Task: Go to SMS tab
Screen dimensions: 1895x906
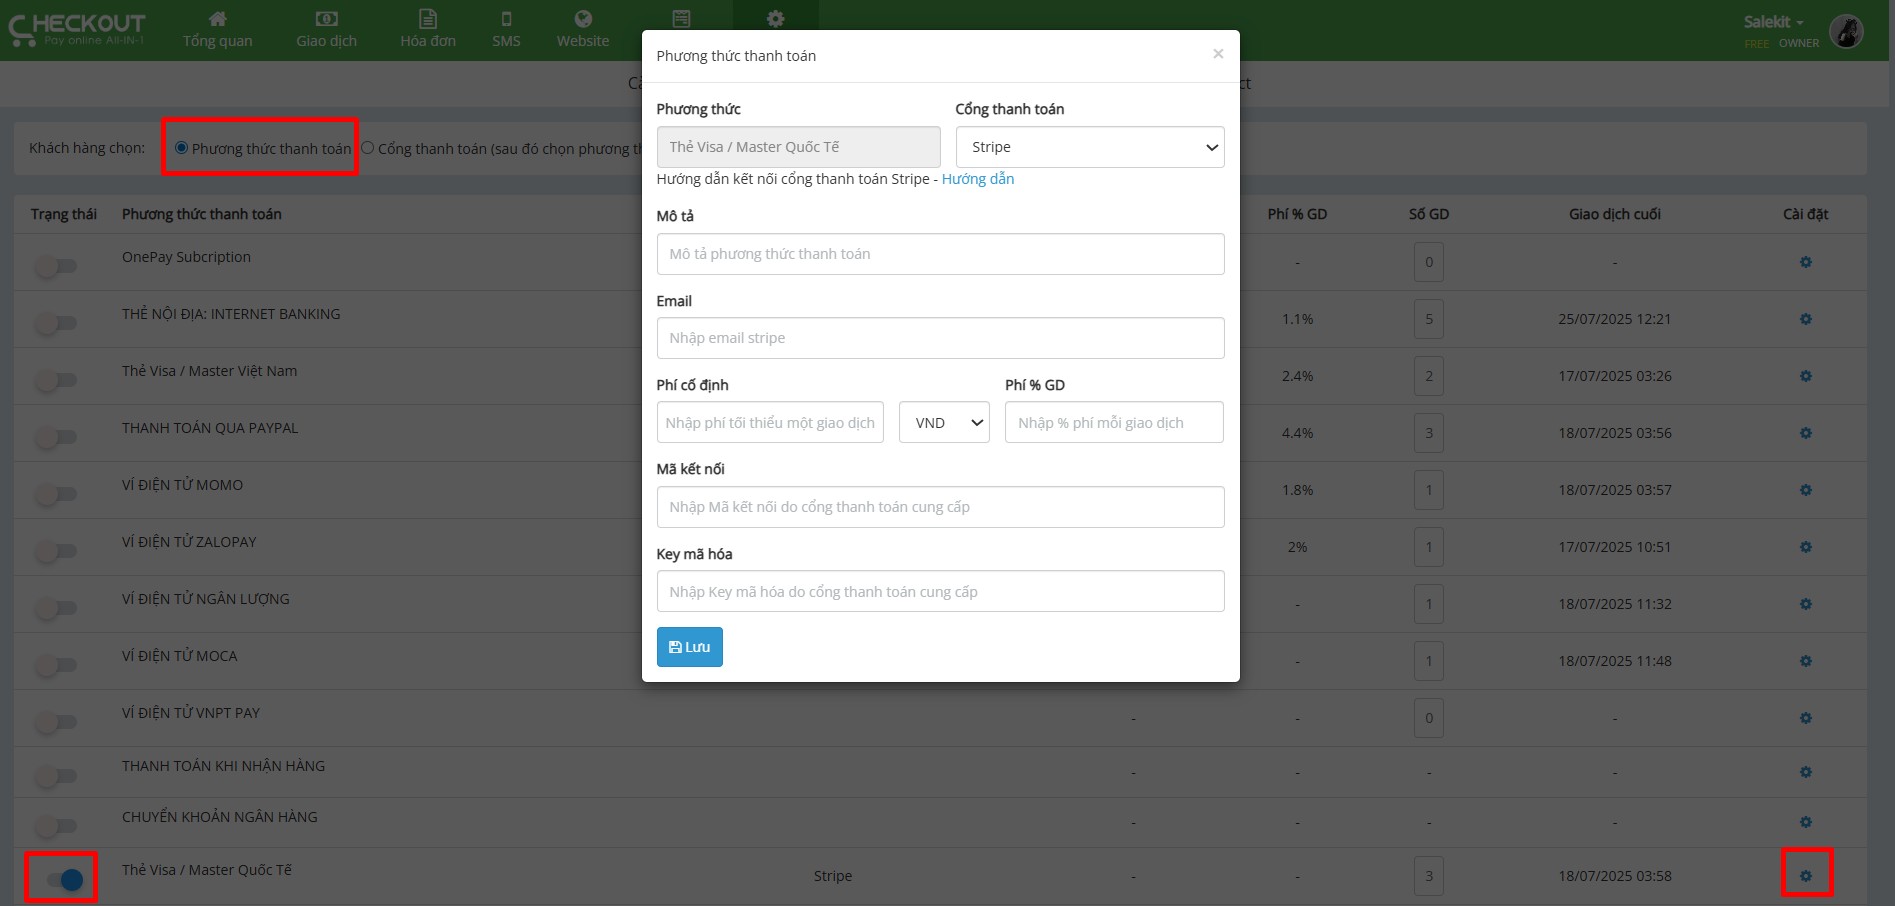Action: [506, 30]
